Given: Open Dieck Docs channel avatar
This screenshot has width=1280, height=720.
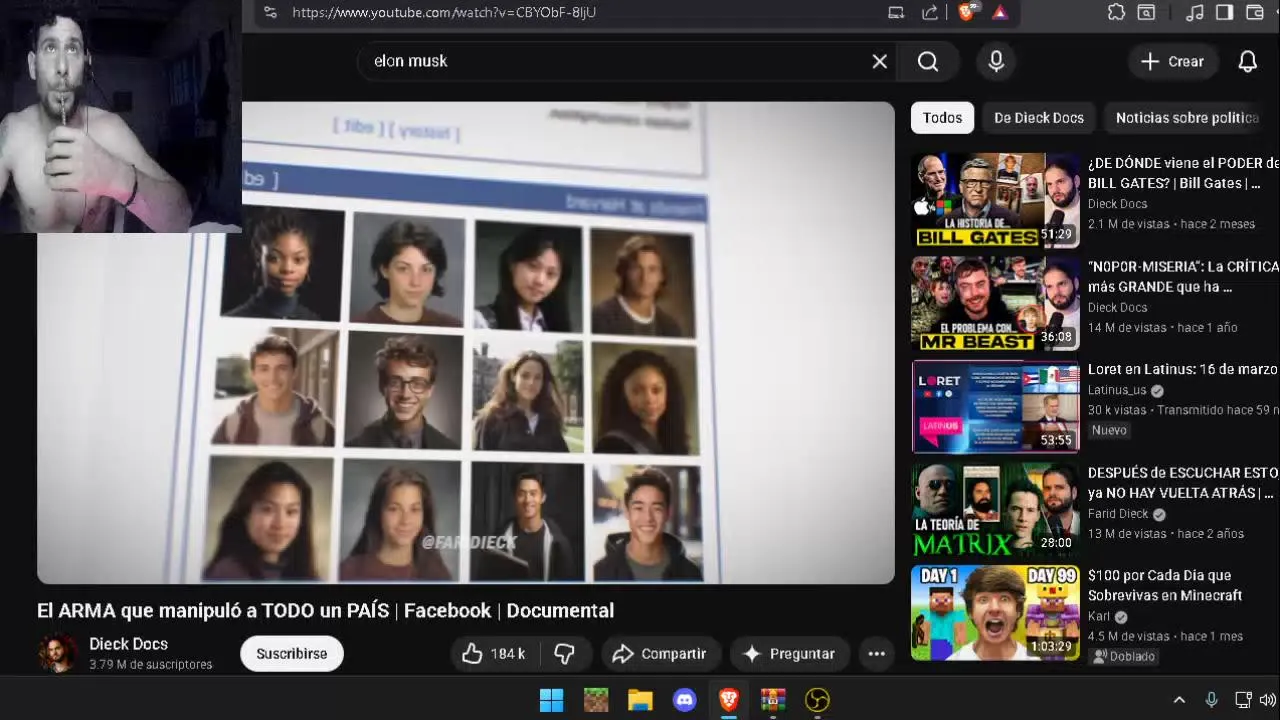Looking at the screenshot, I should (57, 653).
